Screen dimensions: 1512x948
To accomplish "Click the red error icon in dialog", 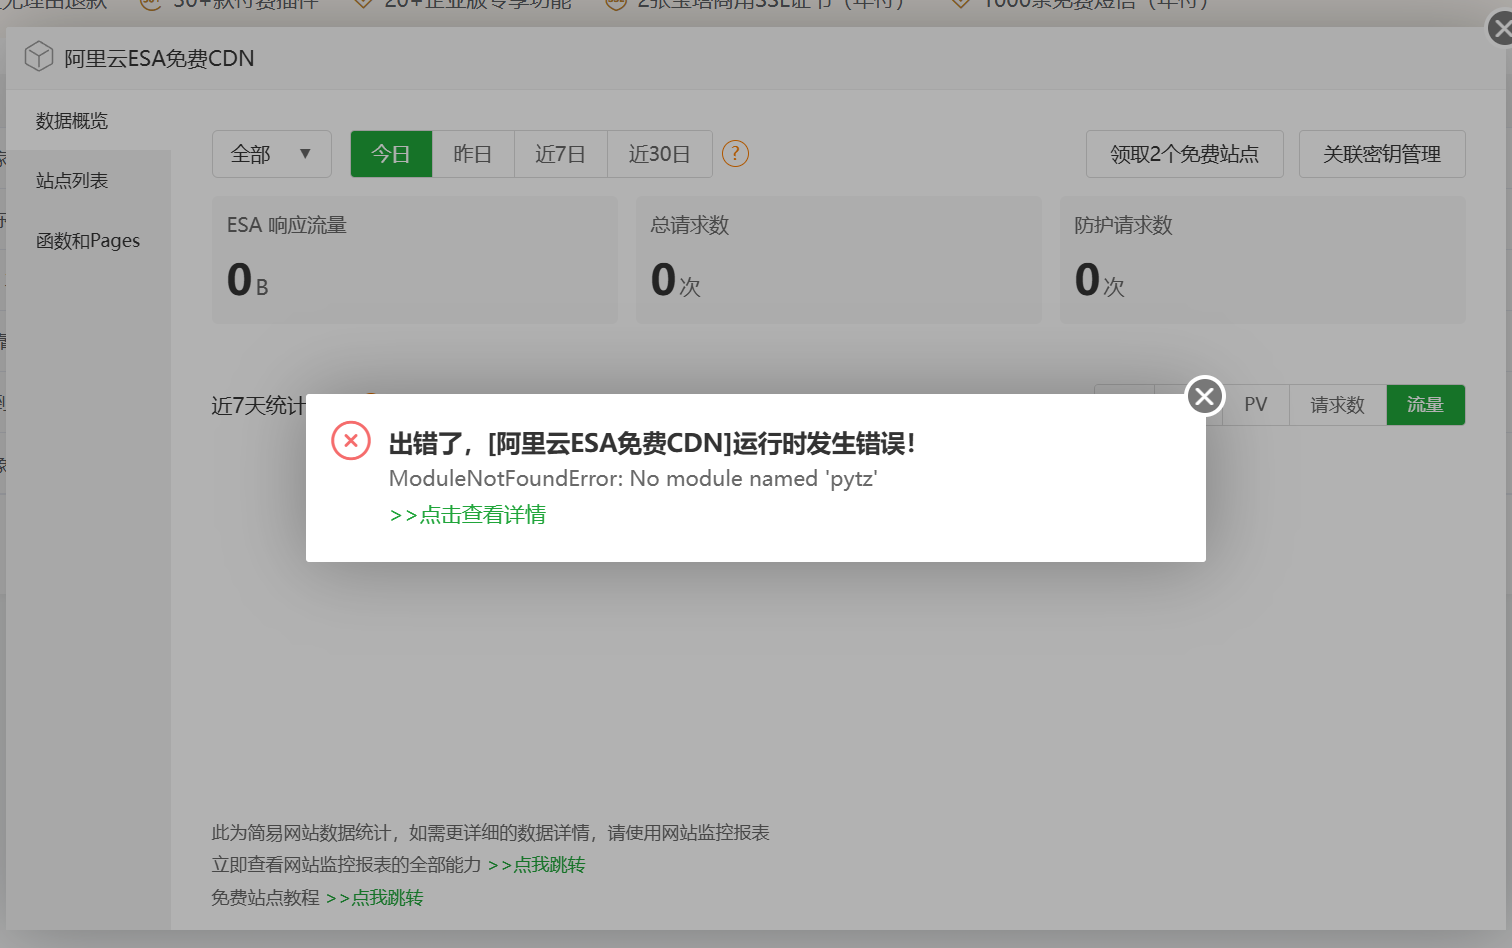I will click(351, 440).
